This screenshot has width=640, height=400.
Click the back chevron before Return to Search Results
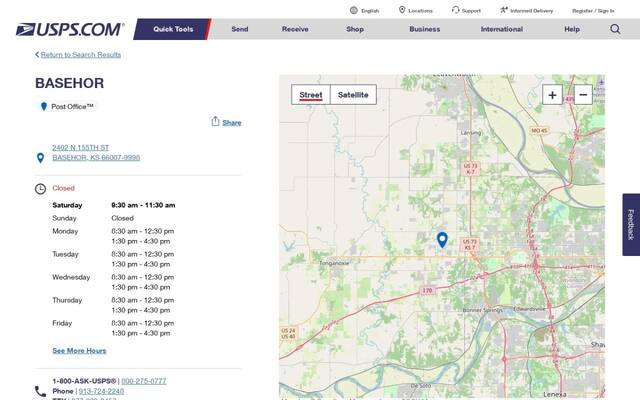[x=37, y=54]
